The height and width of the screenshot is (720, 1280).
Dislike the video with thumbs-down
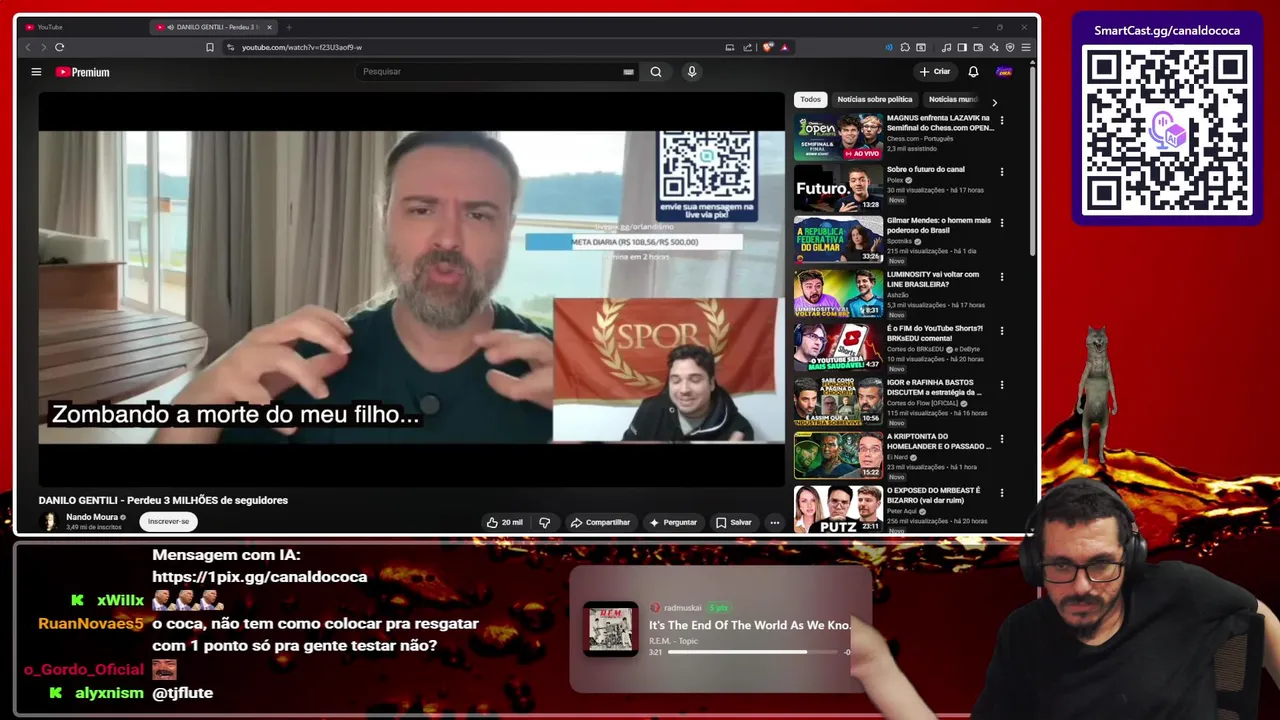[x=545, y=522]
